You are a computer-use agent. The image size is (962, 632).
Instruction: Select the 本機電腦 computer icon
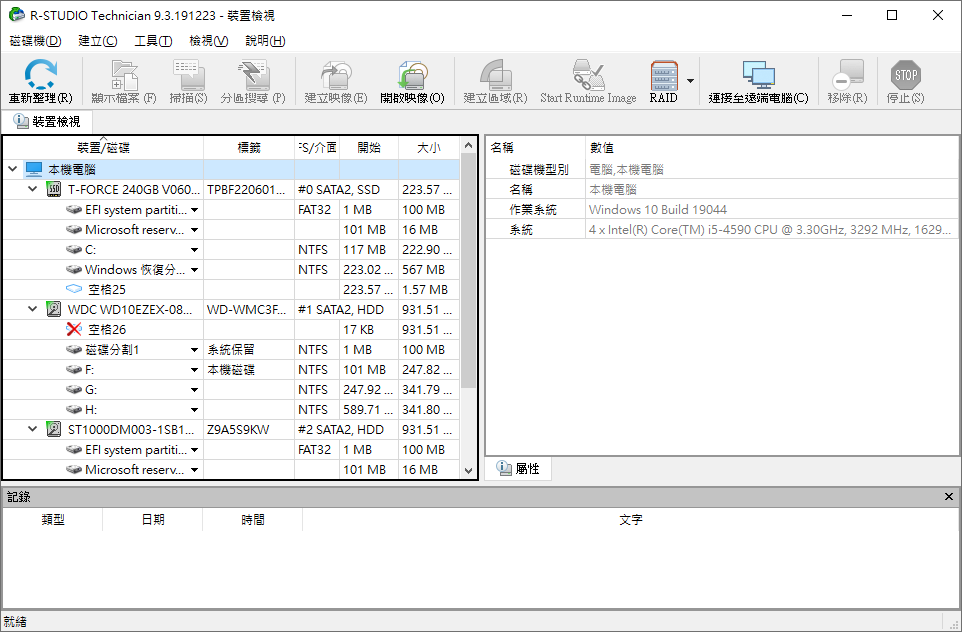(34, 169)
